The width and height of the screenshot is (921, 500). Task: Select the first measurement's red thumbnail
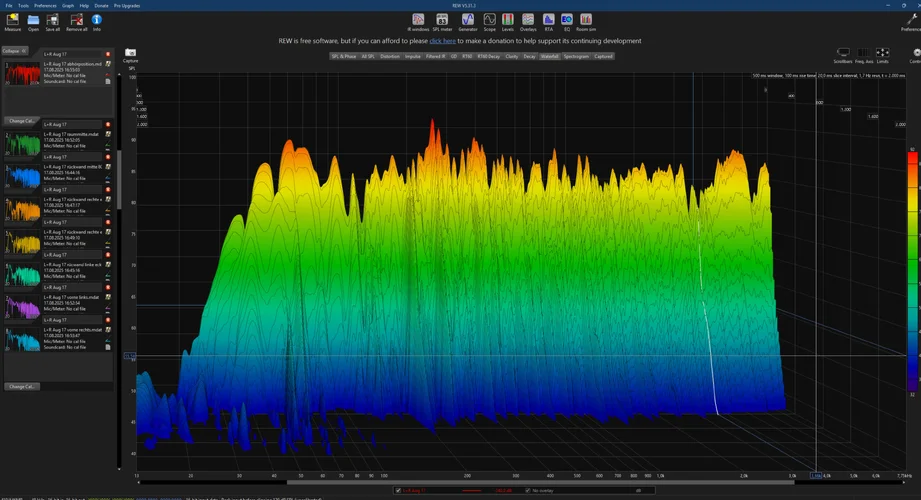[22, 73]
